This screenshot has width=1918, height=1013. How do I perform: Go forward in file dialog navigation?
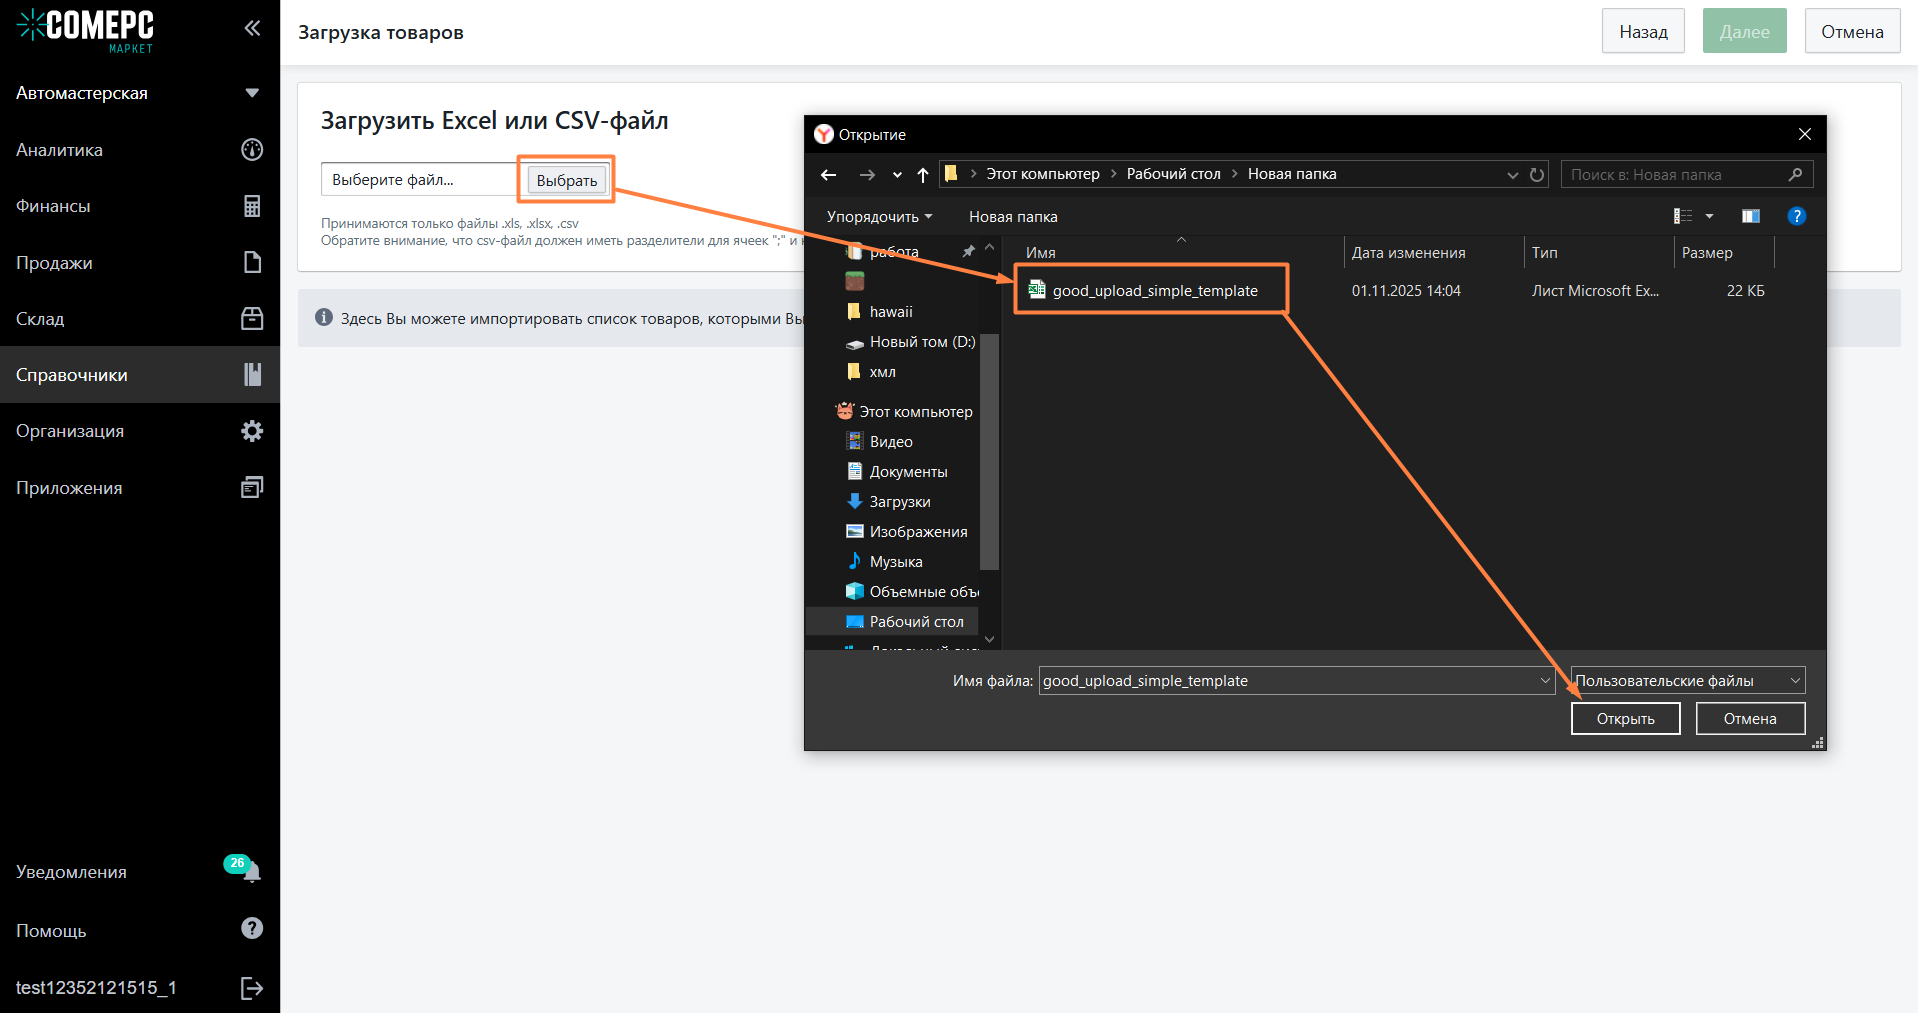coord(867,175)
